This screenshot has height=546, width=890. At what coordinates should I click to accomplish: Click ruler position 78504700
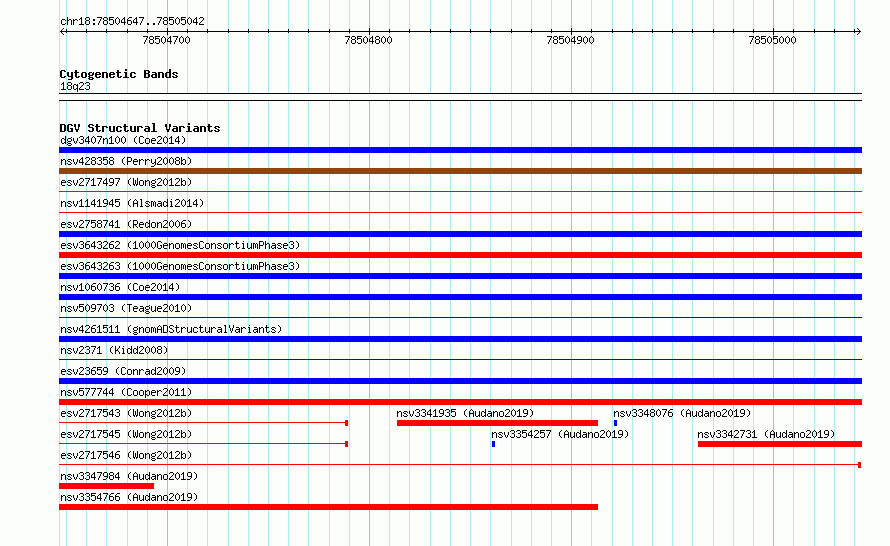tap(166, 40)
